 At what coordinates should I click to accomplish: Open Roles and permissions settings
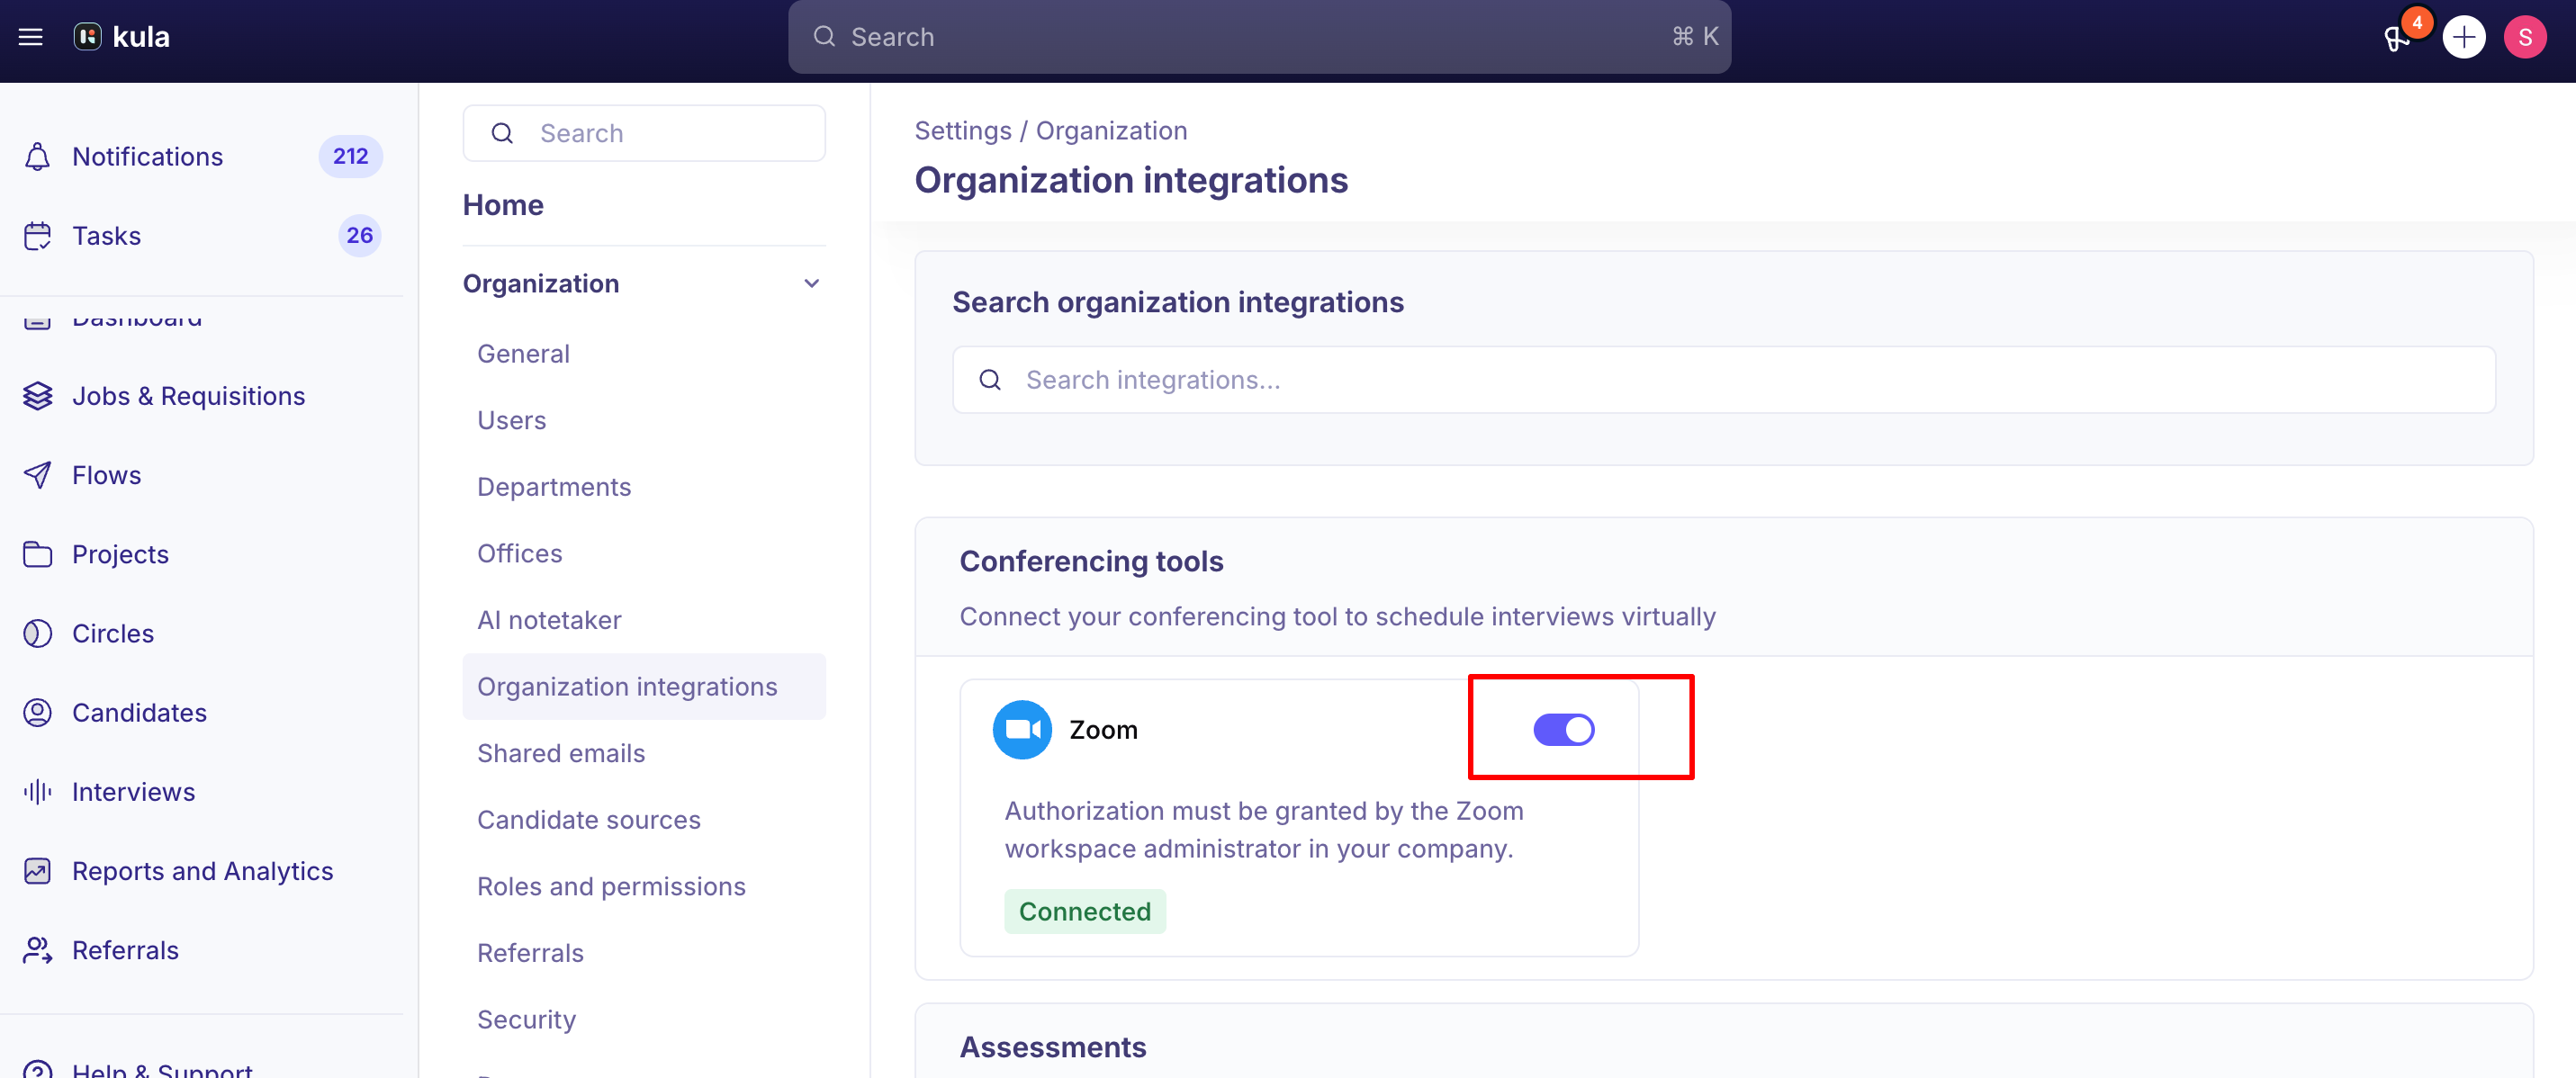tap(611, 886)
